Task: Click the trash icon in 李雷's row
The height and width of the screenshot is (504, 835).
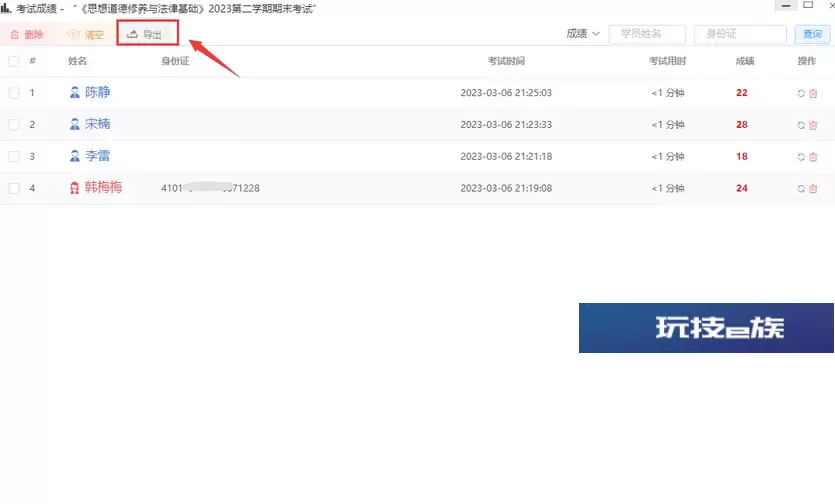Action: (813, 157)
